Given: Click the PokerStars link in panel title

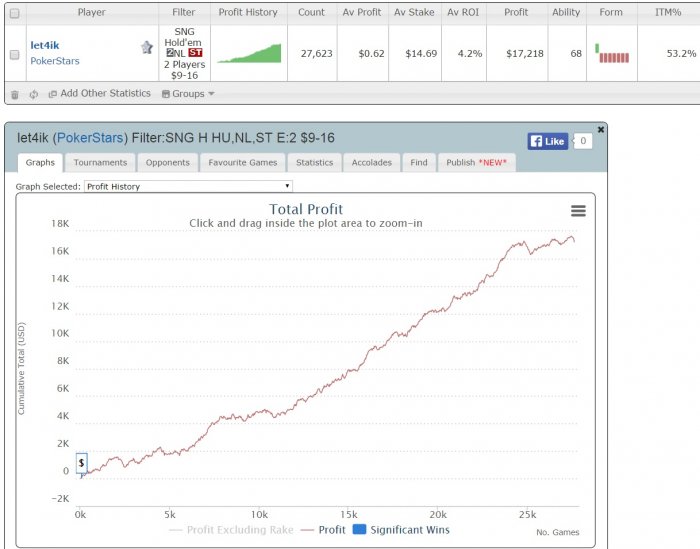Looking at the screenshot, I should 90,138.
